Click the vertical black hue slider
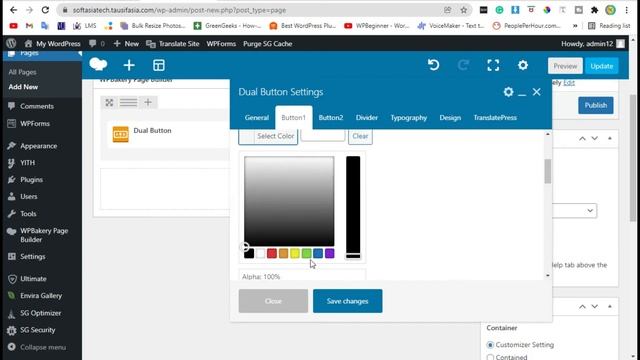The width and height of the screenshot is (640, 360). (353, 207)
